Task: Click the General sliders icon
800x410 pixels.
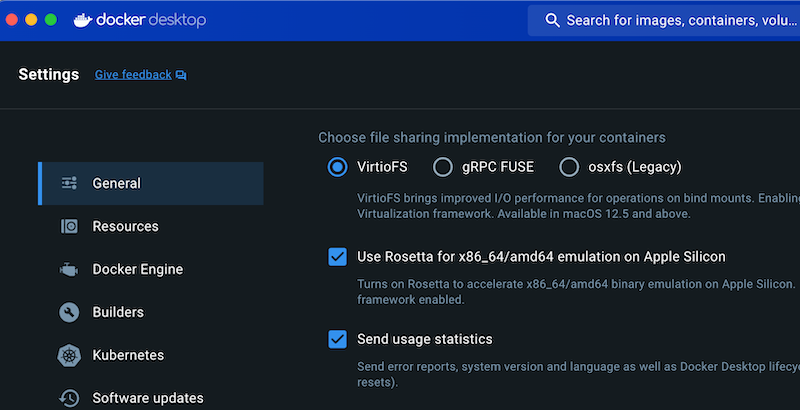Action: coord(69,183)
